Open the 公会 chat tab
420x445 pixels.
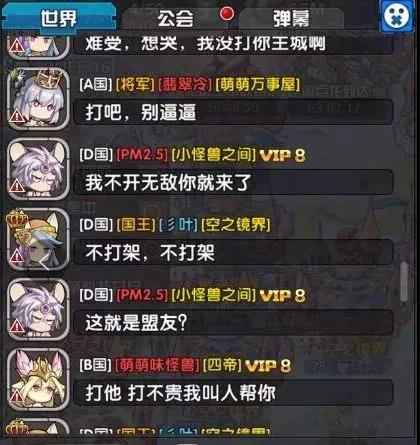[x=176, y=18]
